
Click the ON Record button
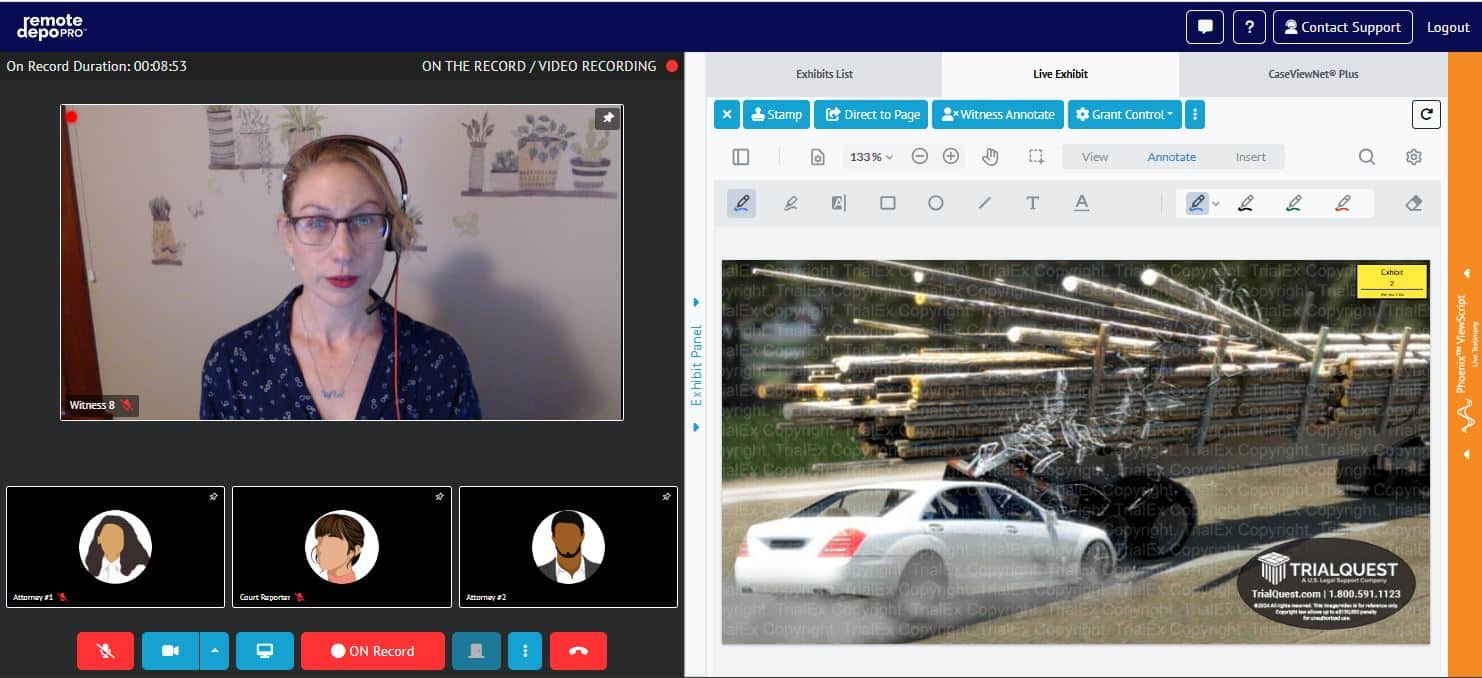click(372, 651)
